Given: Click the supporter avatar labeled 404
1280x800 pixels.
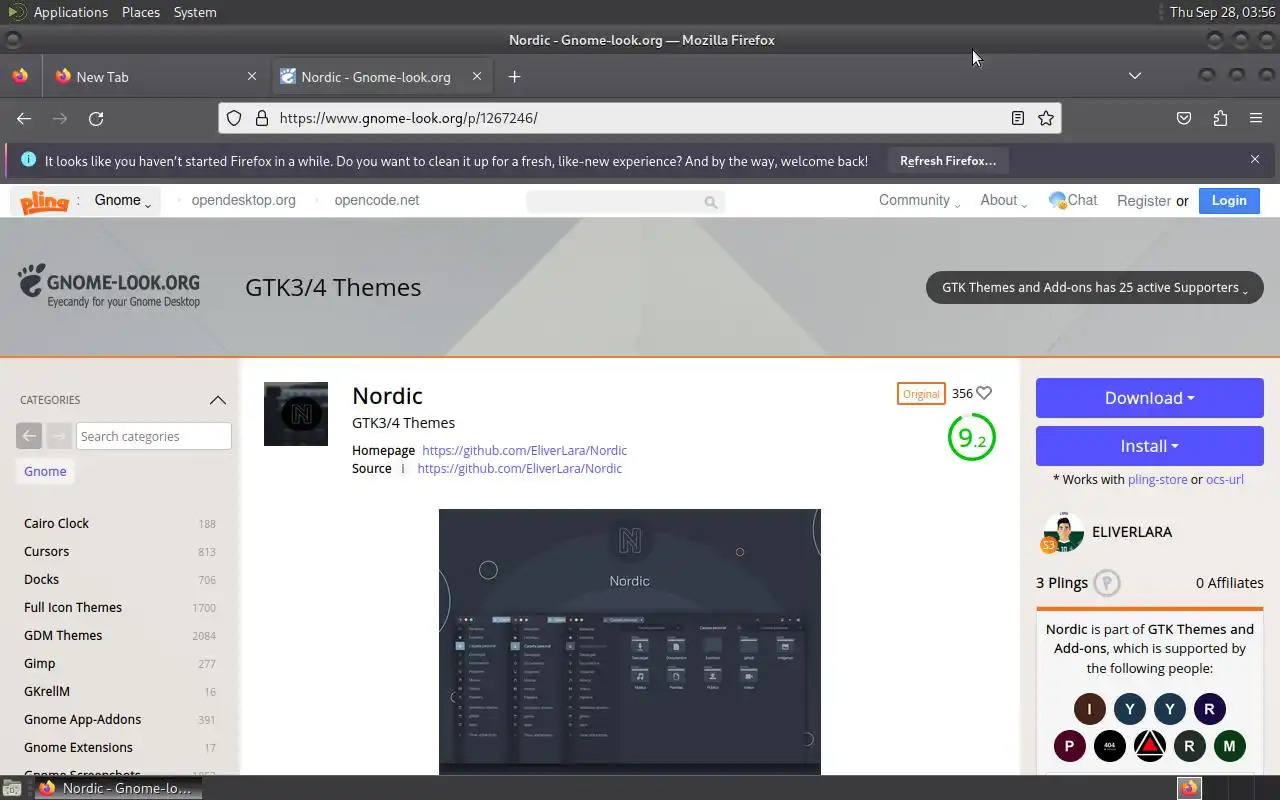Looking at the screenshot, I should [1110, 745].
